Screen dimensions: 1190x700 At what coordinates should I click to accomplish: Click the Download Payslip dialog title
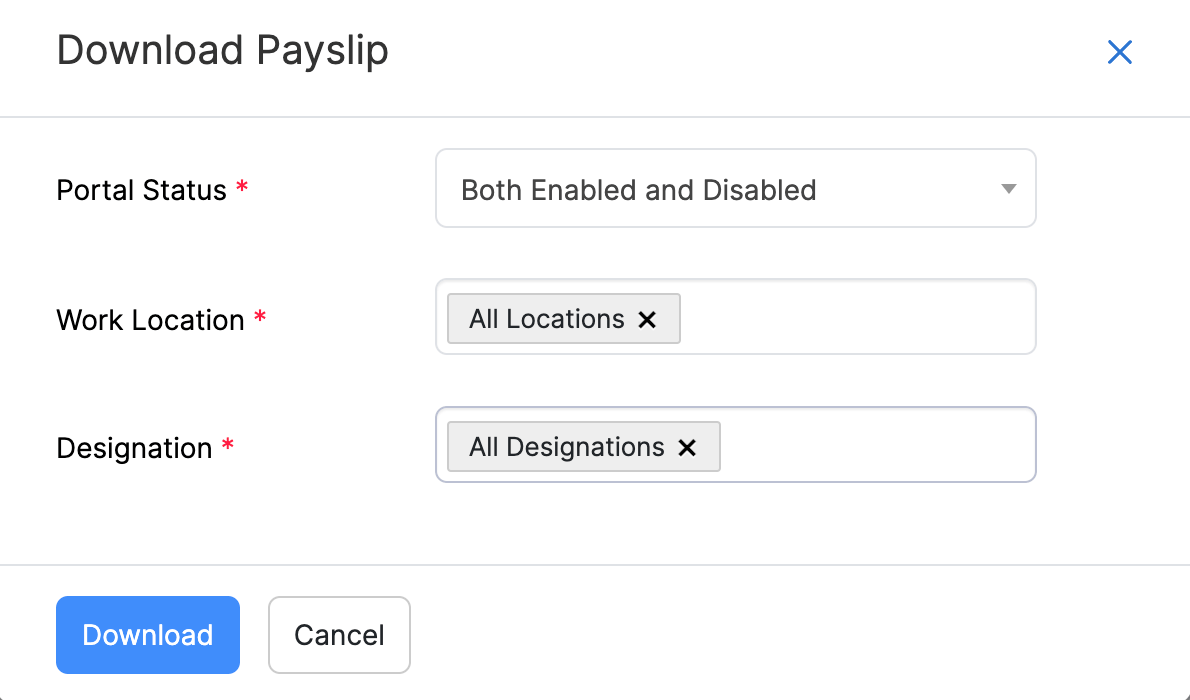pos(222,50)
